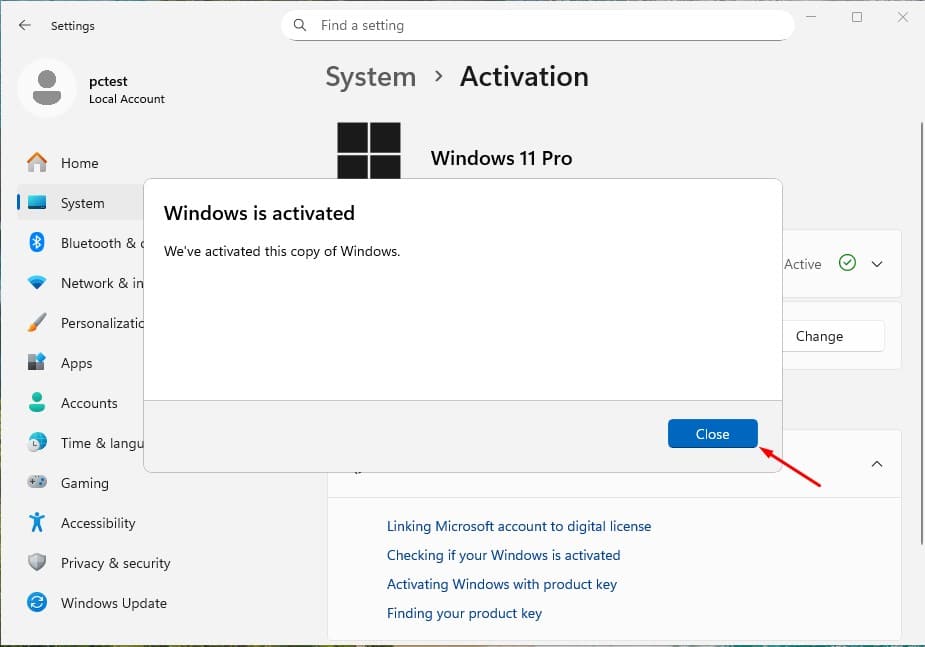
Task: Expand the Activation state chevron
Action: pyautogui.click(x=877, y=264)
